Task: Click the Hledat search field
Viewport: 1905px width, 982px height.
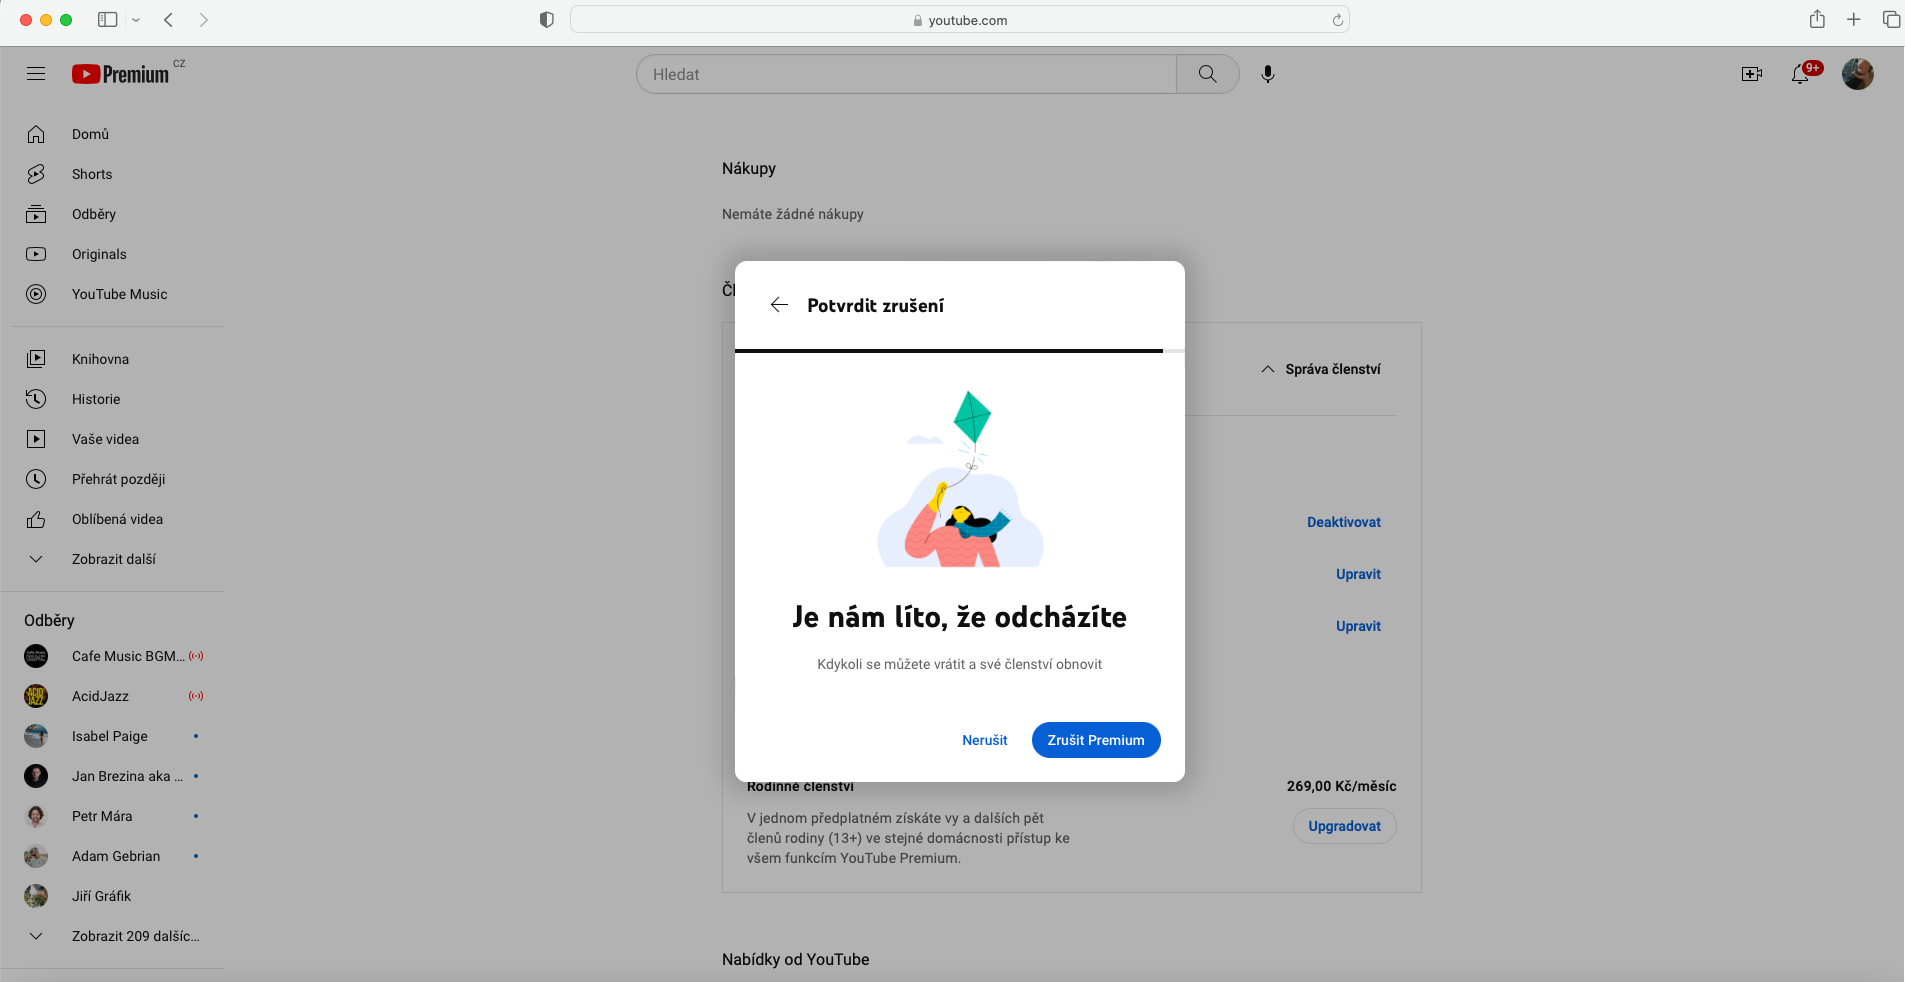Action: (906, 74)
